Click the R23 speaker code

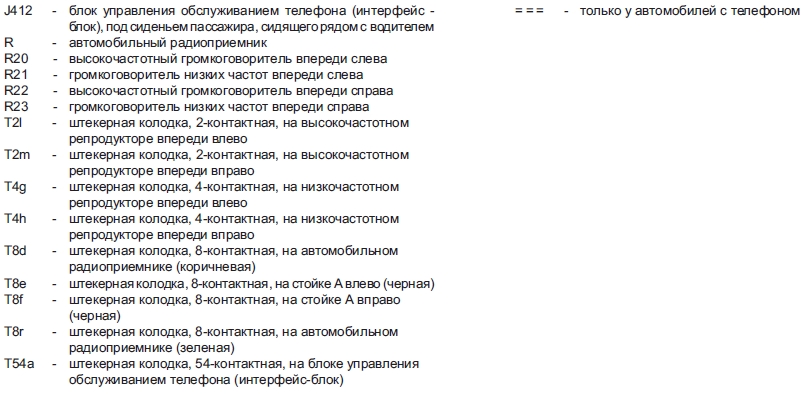coord(16,107)
